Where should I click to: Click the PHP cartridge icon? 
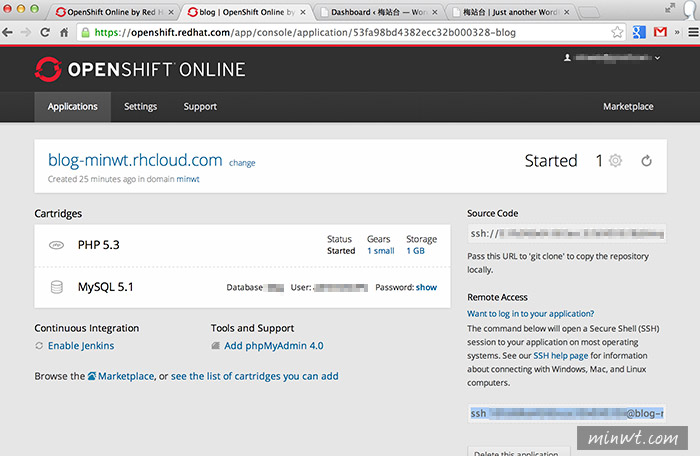pyautogui.click(x=56, y=245)
